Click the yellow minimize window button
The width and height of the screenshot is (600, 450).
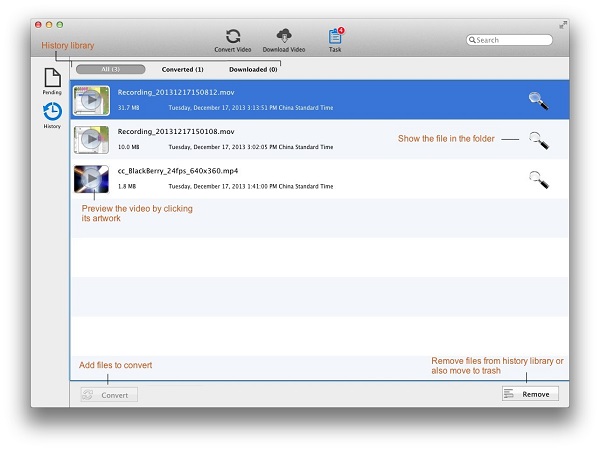pos(49,24)
